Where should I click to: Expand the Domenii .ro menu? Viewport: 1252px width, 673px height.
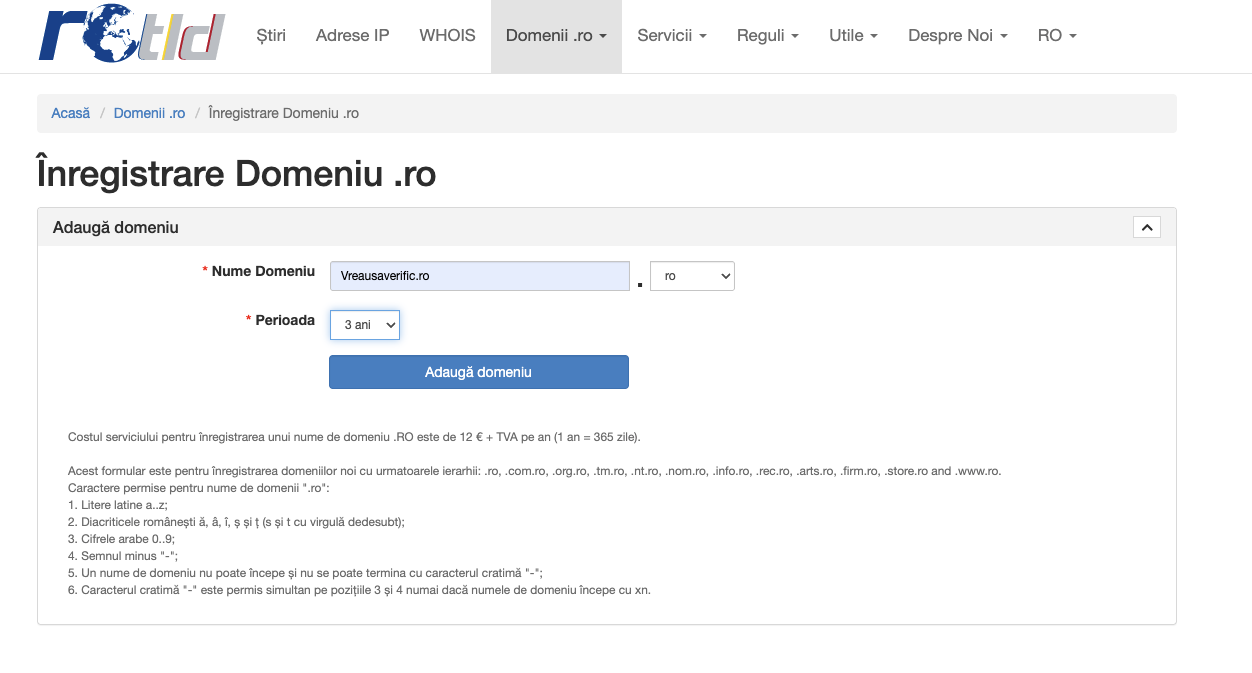coord(556,35)
